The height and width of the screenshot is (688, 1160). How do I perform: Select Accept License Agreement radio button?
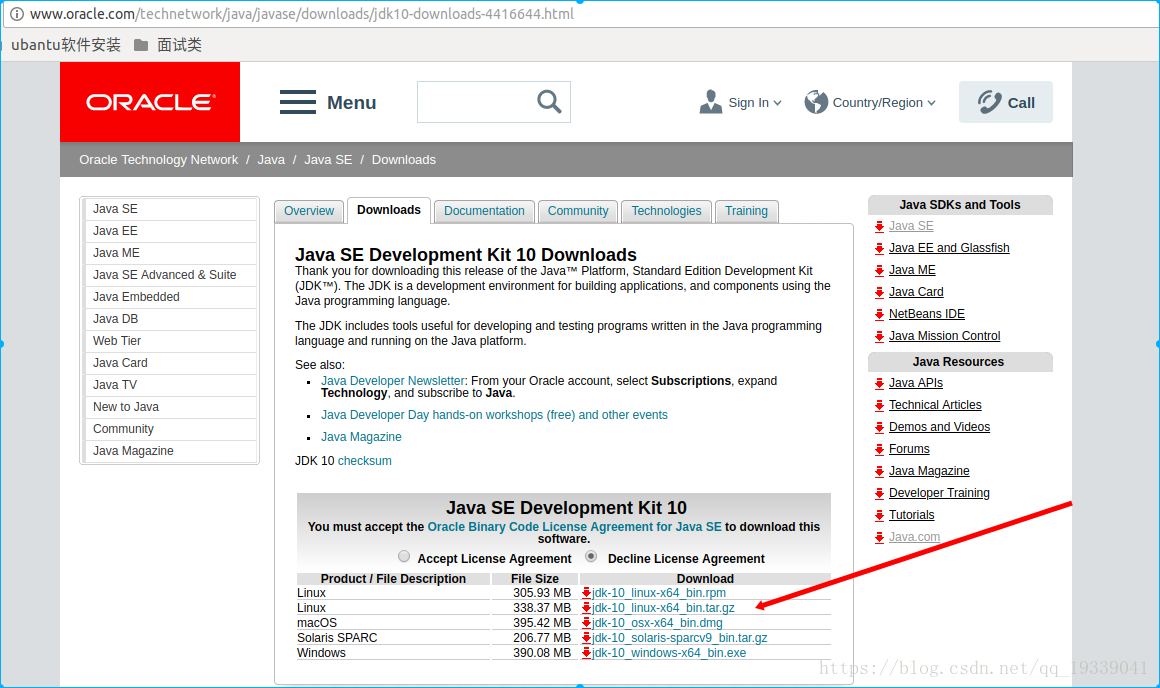tap(403, 556)
